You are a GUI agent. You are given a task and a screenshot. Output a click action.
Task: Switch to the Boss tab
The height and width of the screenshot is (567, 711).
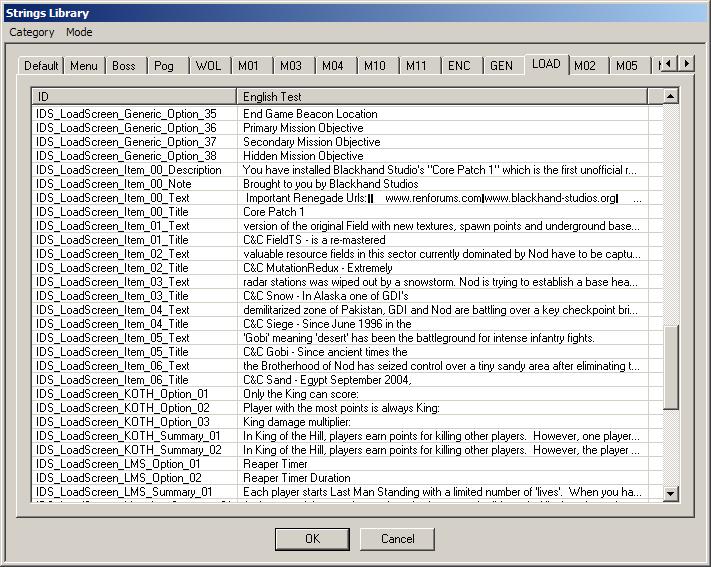(x=124, y=66)
